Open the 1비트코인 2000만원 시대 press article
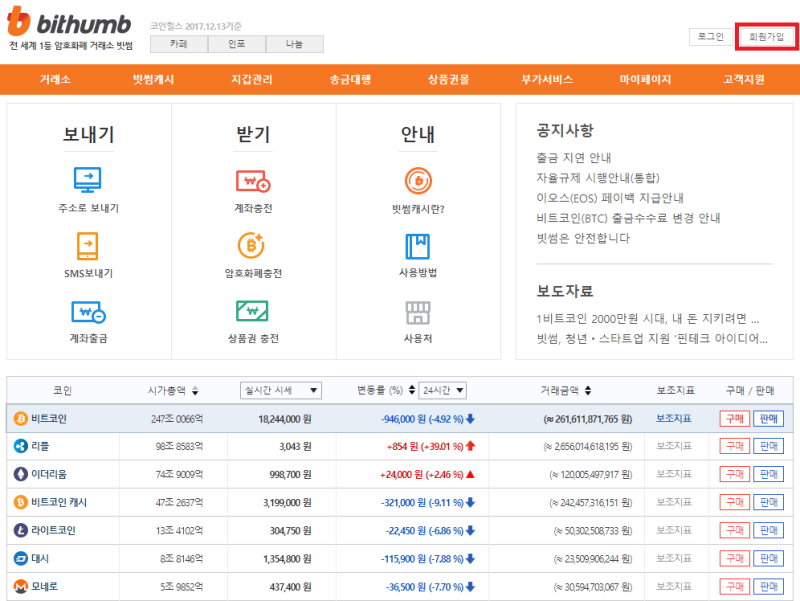Viewport: 800px width, 601px height. pos(647,319)
